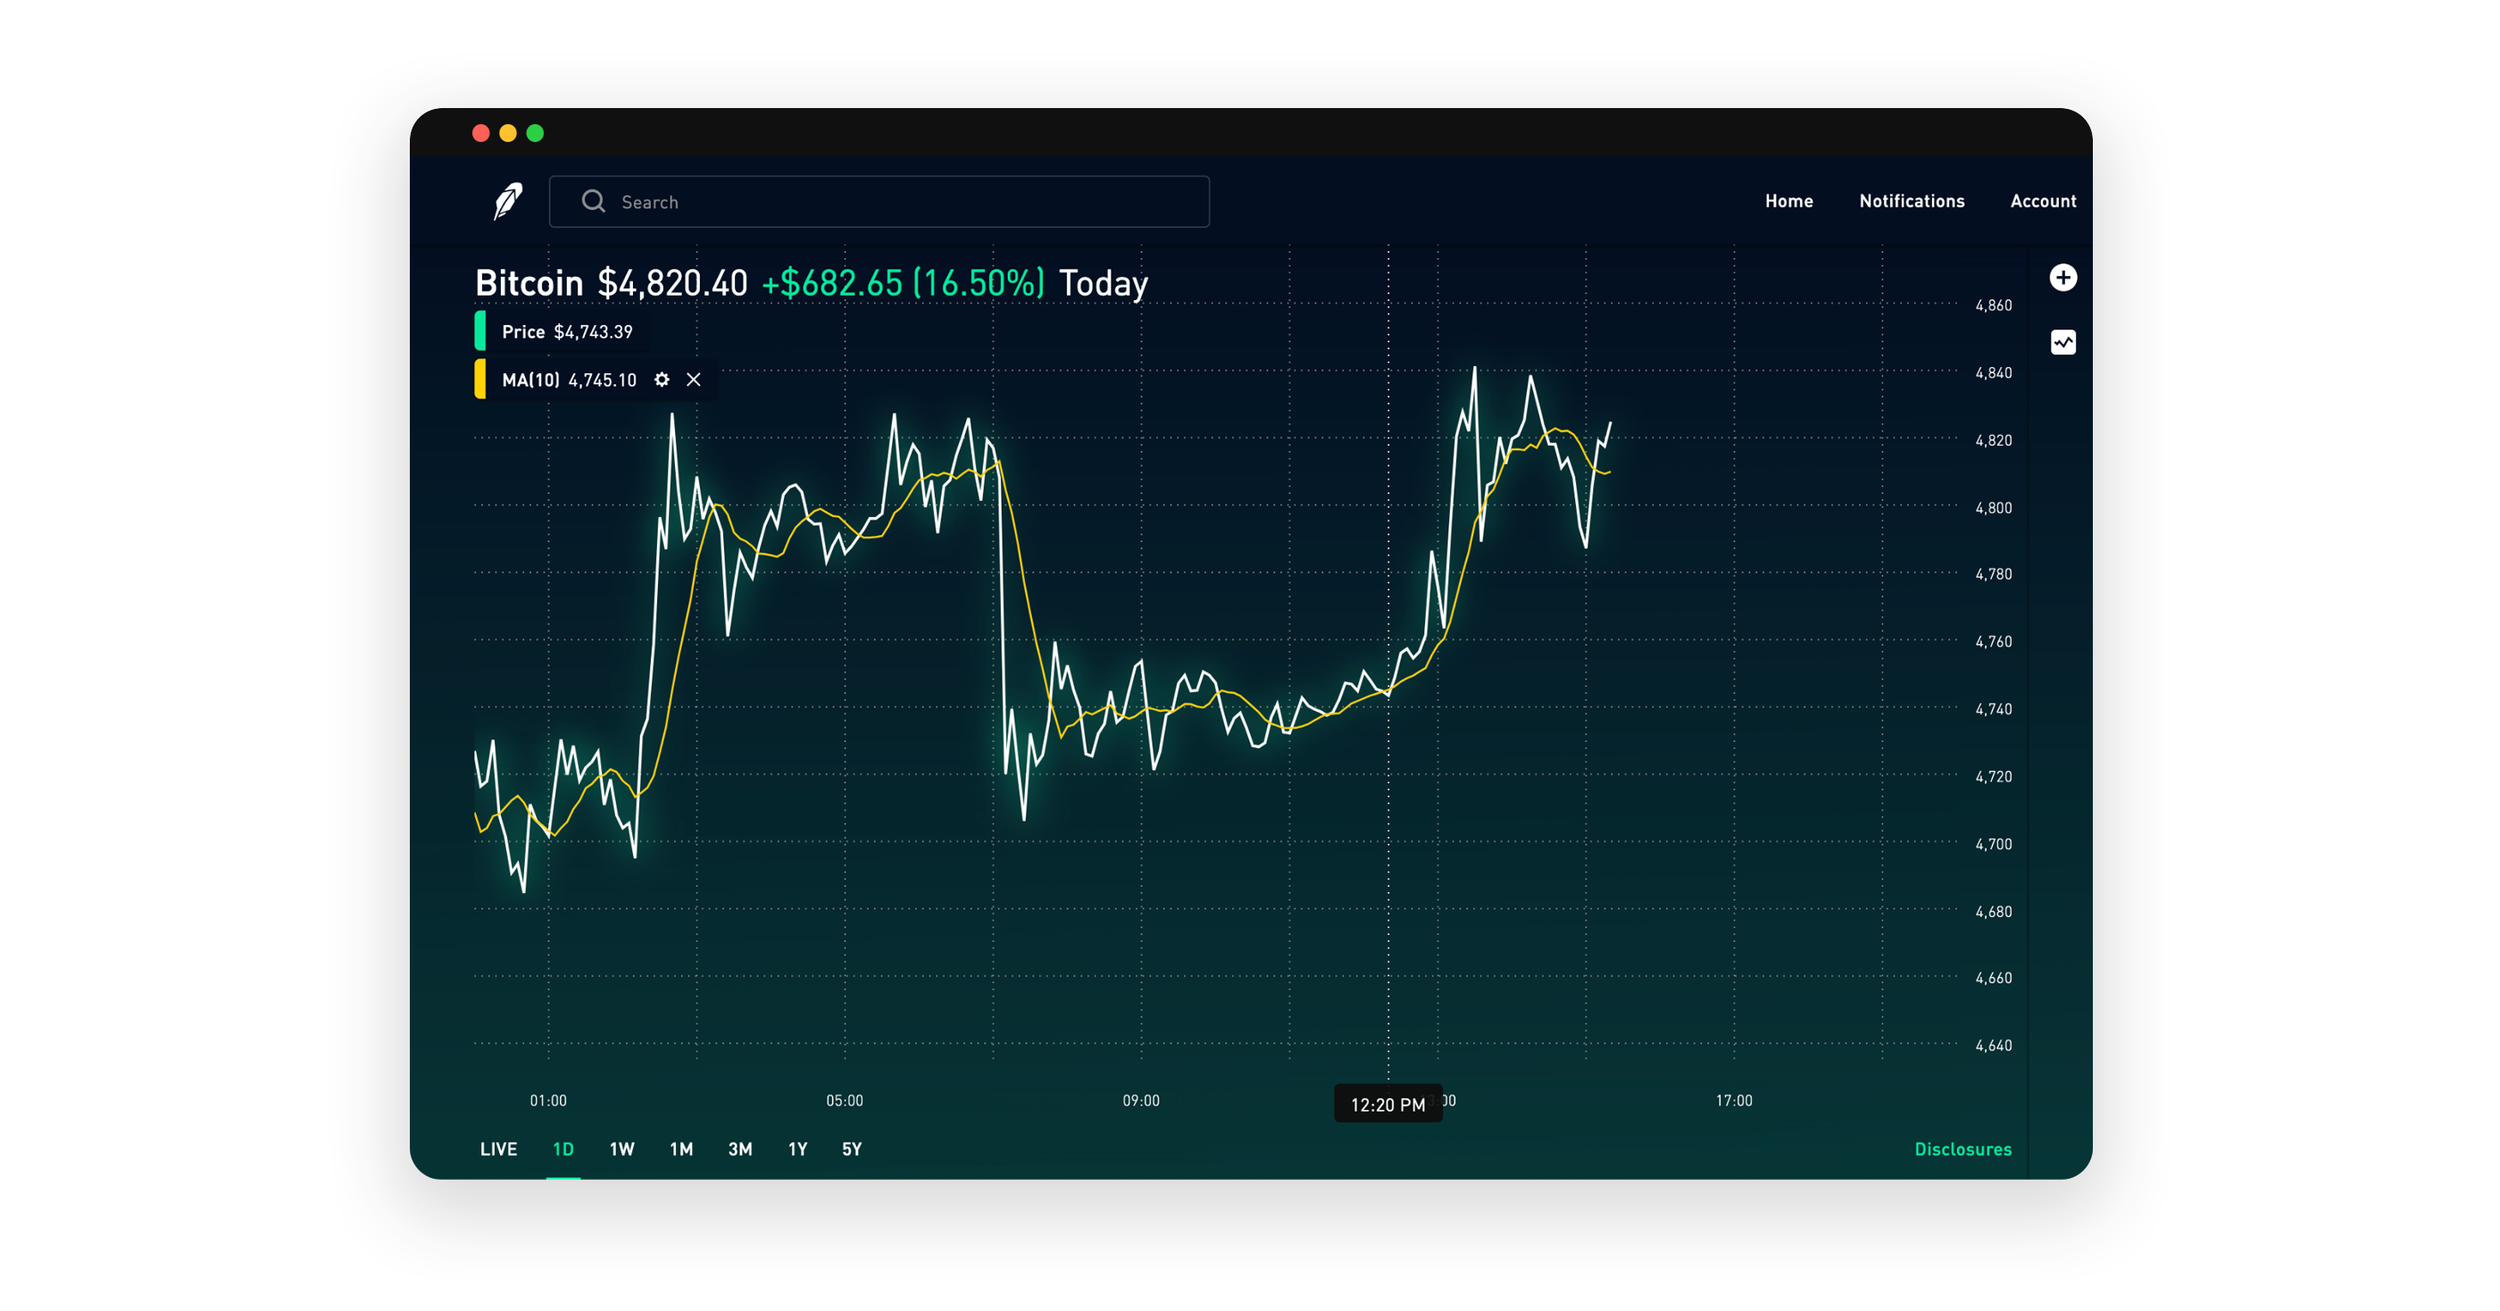The width and height of the screenshot is (2500, 1311).
Task: Open the Notifications dropdown
Action: [1910, 201]
